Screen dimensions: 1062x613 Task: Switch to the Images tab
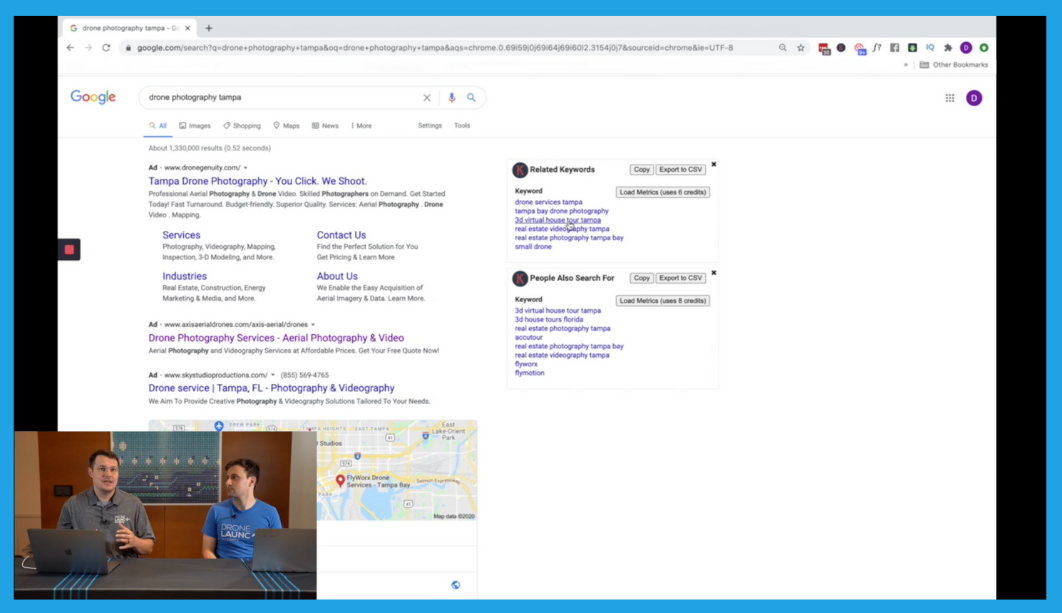[195, 126]
